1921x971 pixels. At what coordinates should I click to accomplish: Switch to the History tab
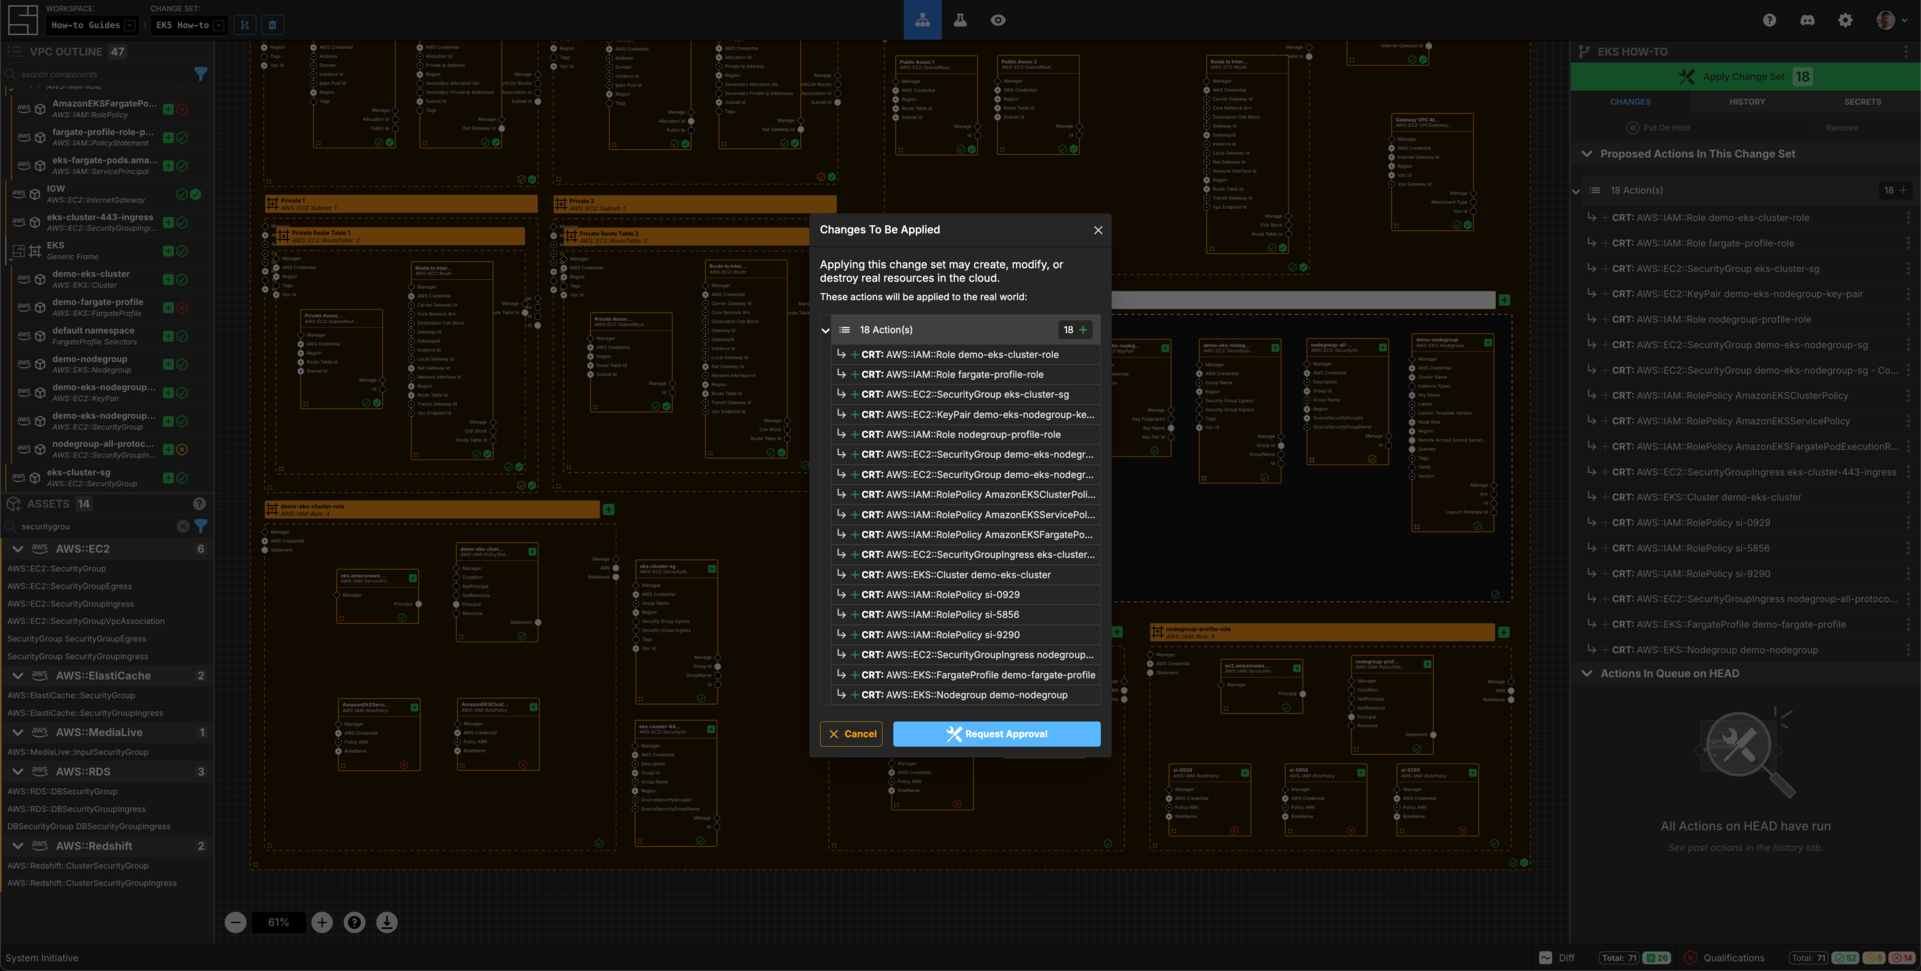click(x=1747, y=102)
